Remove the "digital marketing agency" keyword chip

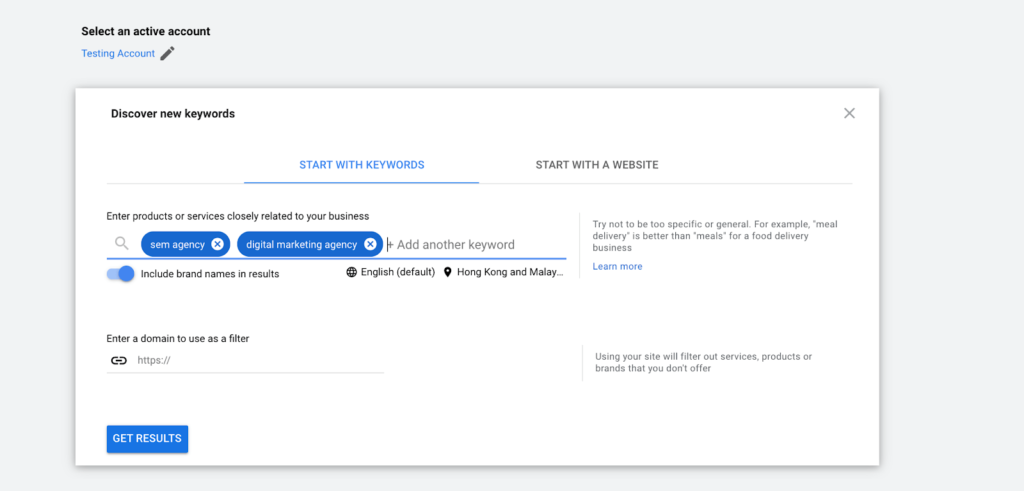pyautogui.click(x=370, y=244)
